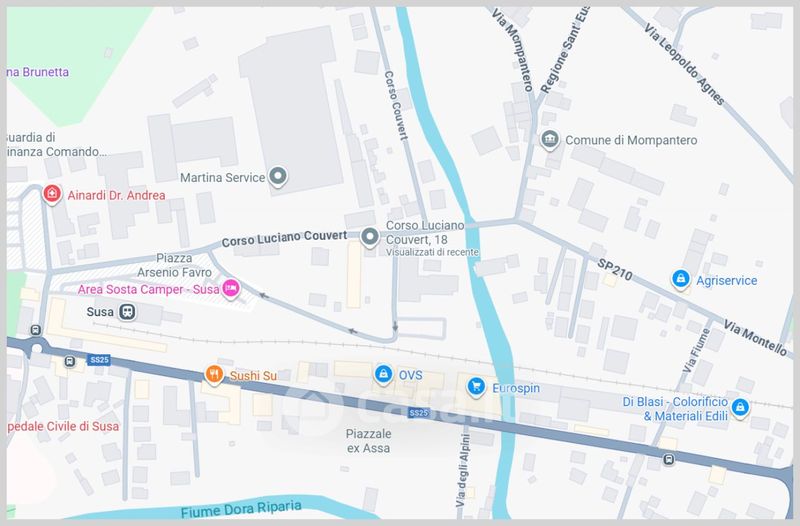
Task: Select the Susa train station icon
Action: [127, 311]
